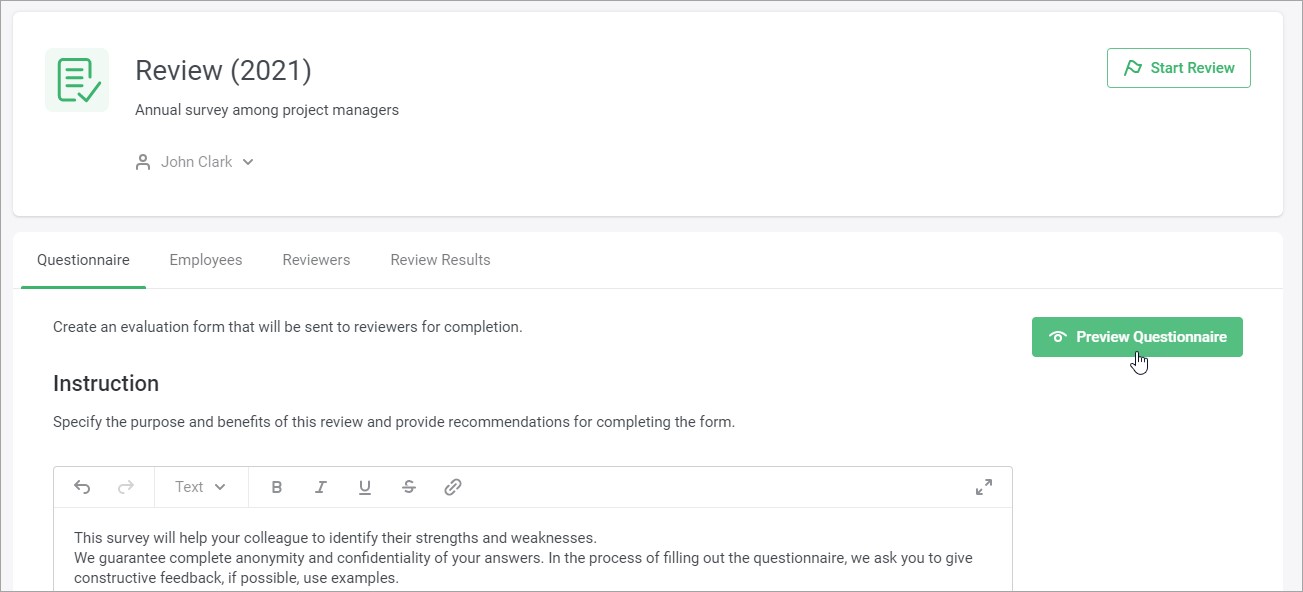
Task: Click the undo arrow in editor toolbar
Action: 82,487
